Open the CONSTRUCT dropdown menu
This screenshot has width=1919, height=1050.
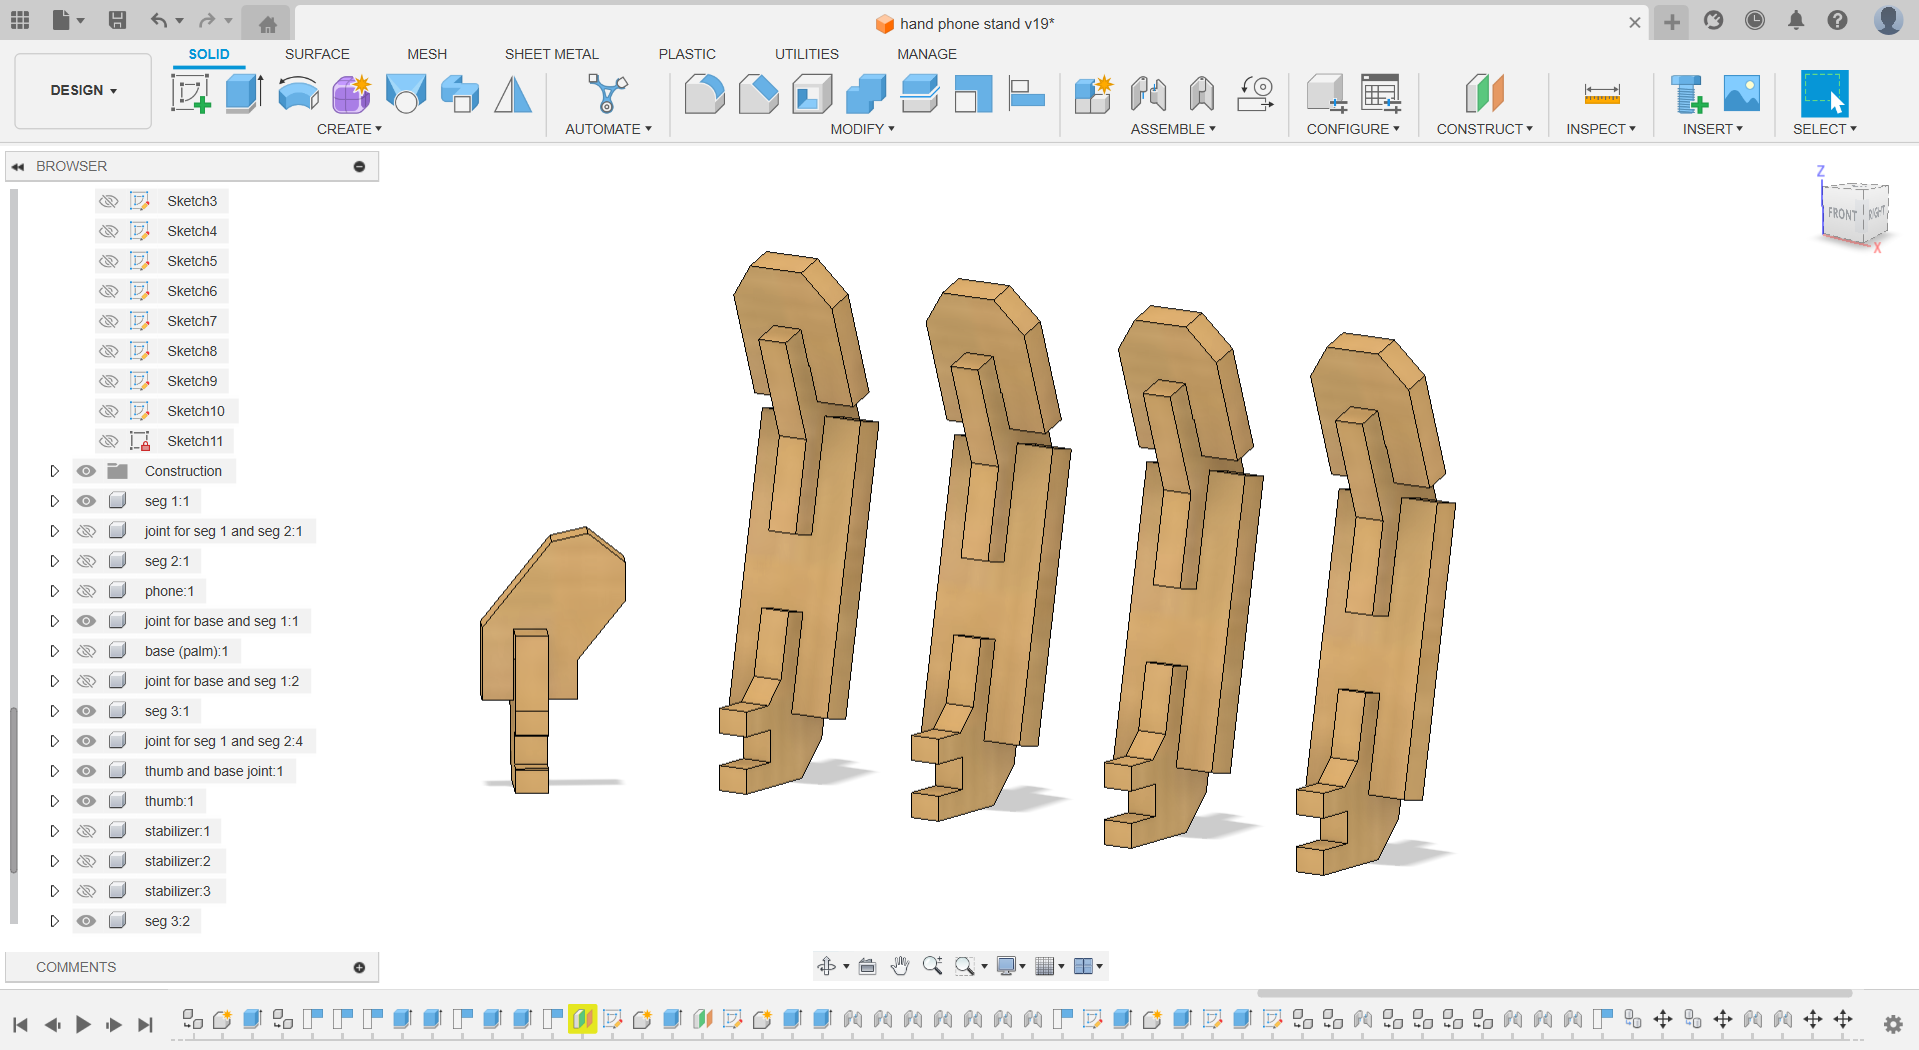pos(1484,129)
